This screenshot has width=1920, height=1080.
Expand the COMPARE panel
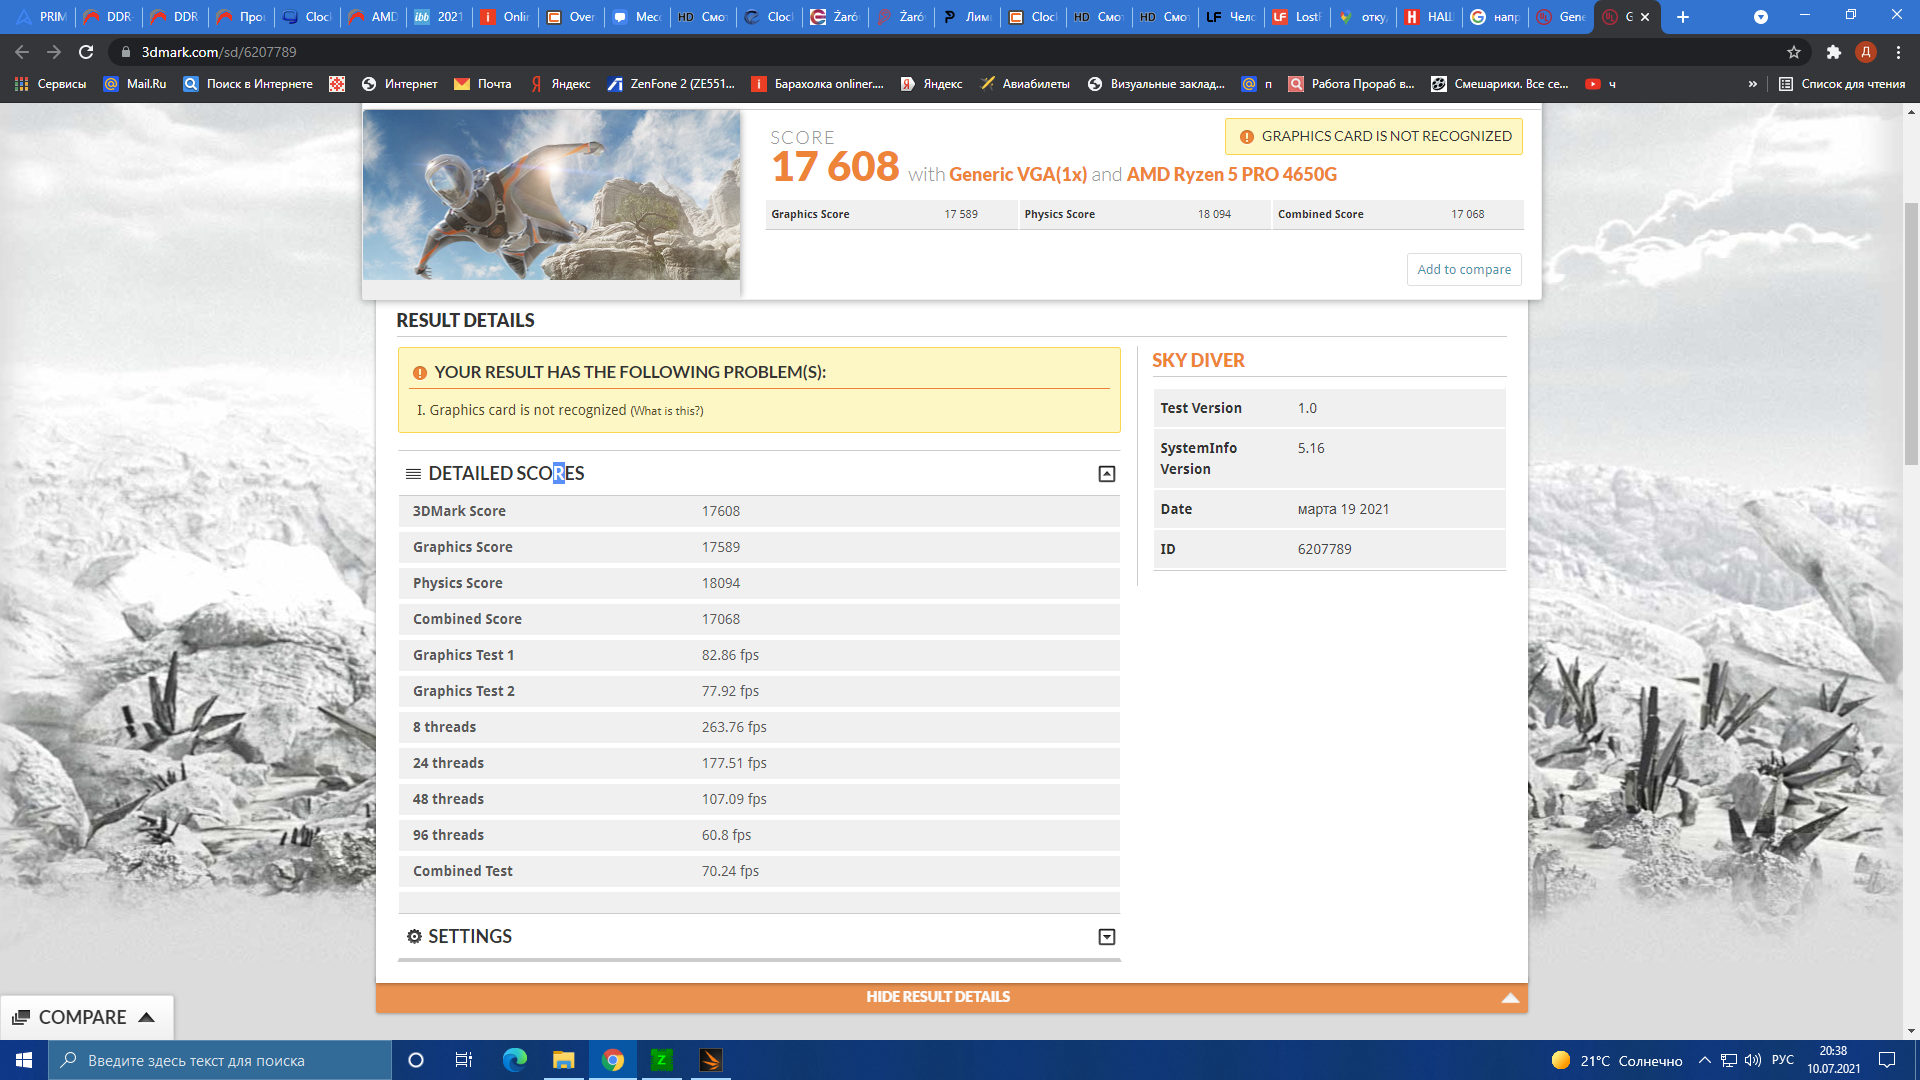(x=86, y=1017)
